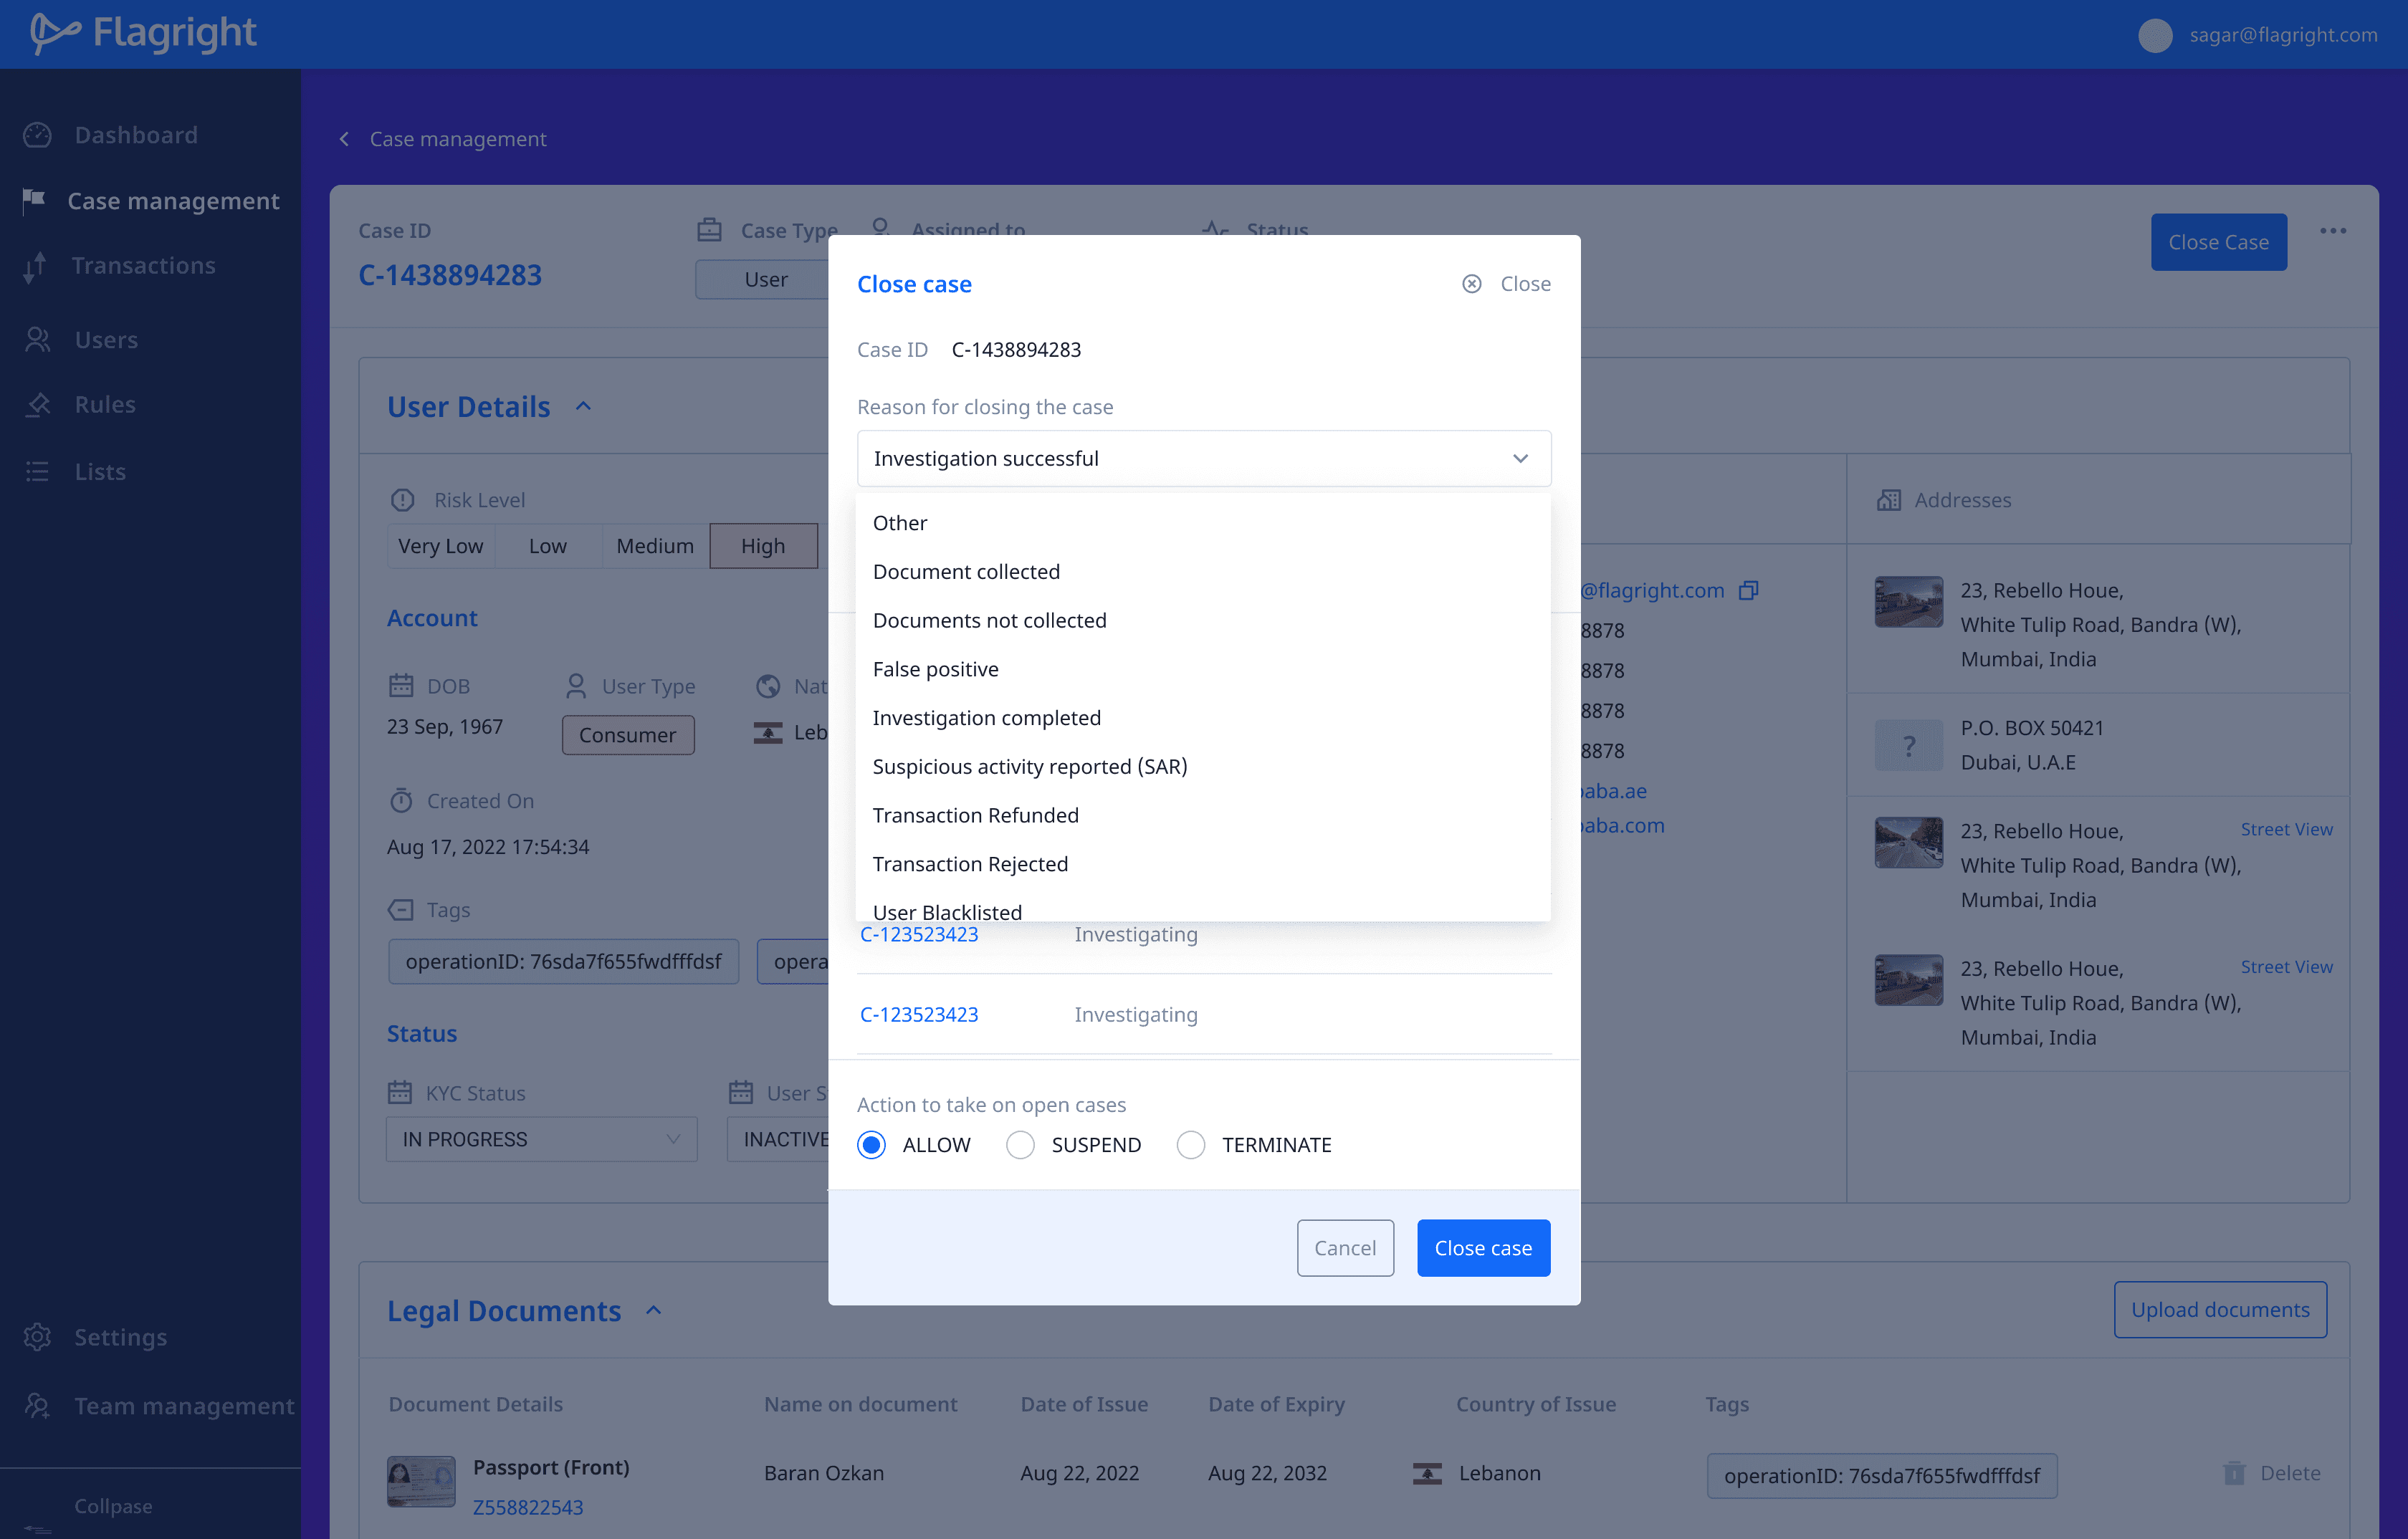The height and width of the screenshot is (1539, 2408).
Task: Click the back arrow beside Case management
Action: (344, 139)
